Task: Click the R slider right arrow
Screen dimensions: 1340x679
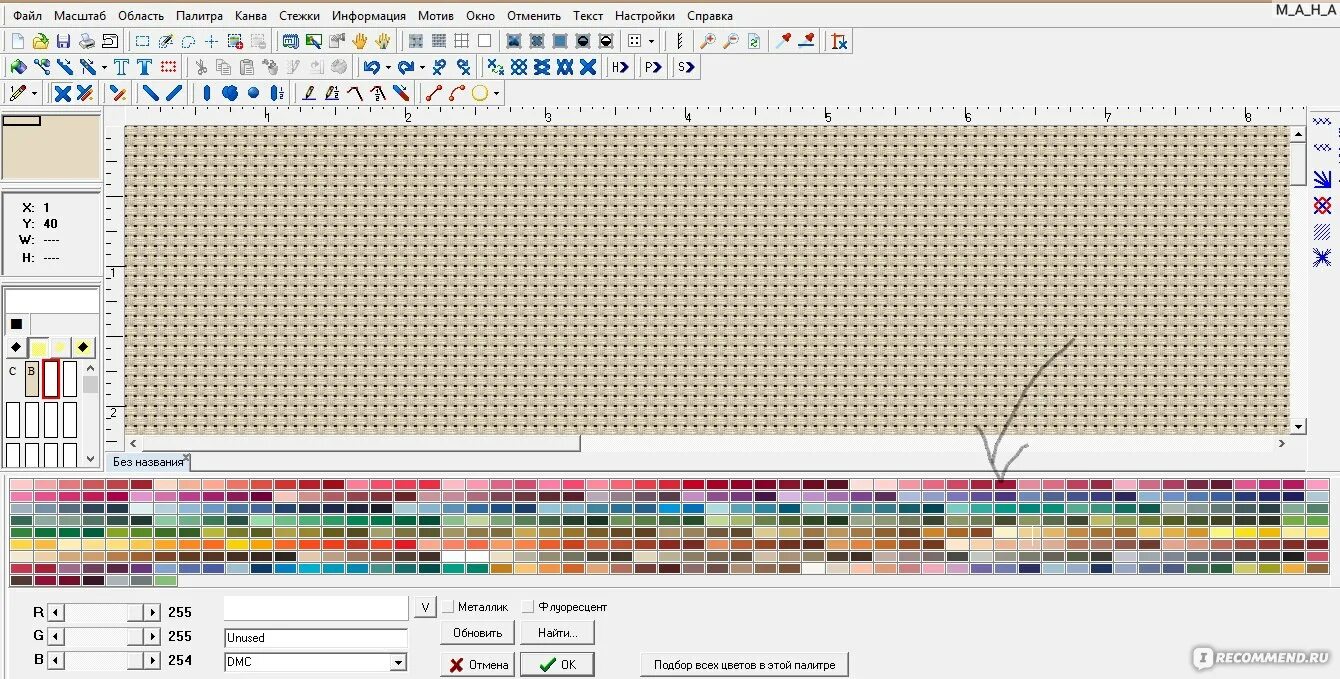Action: (x=152, y=612)
